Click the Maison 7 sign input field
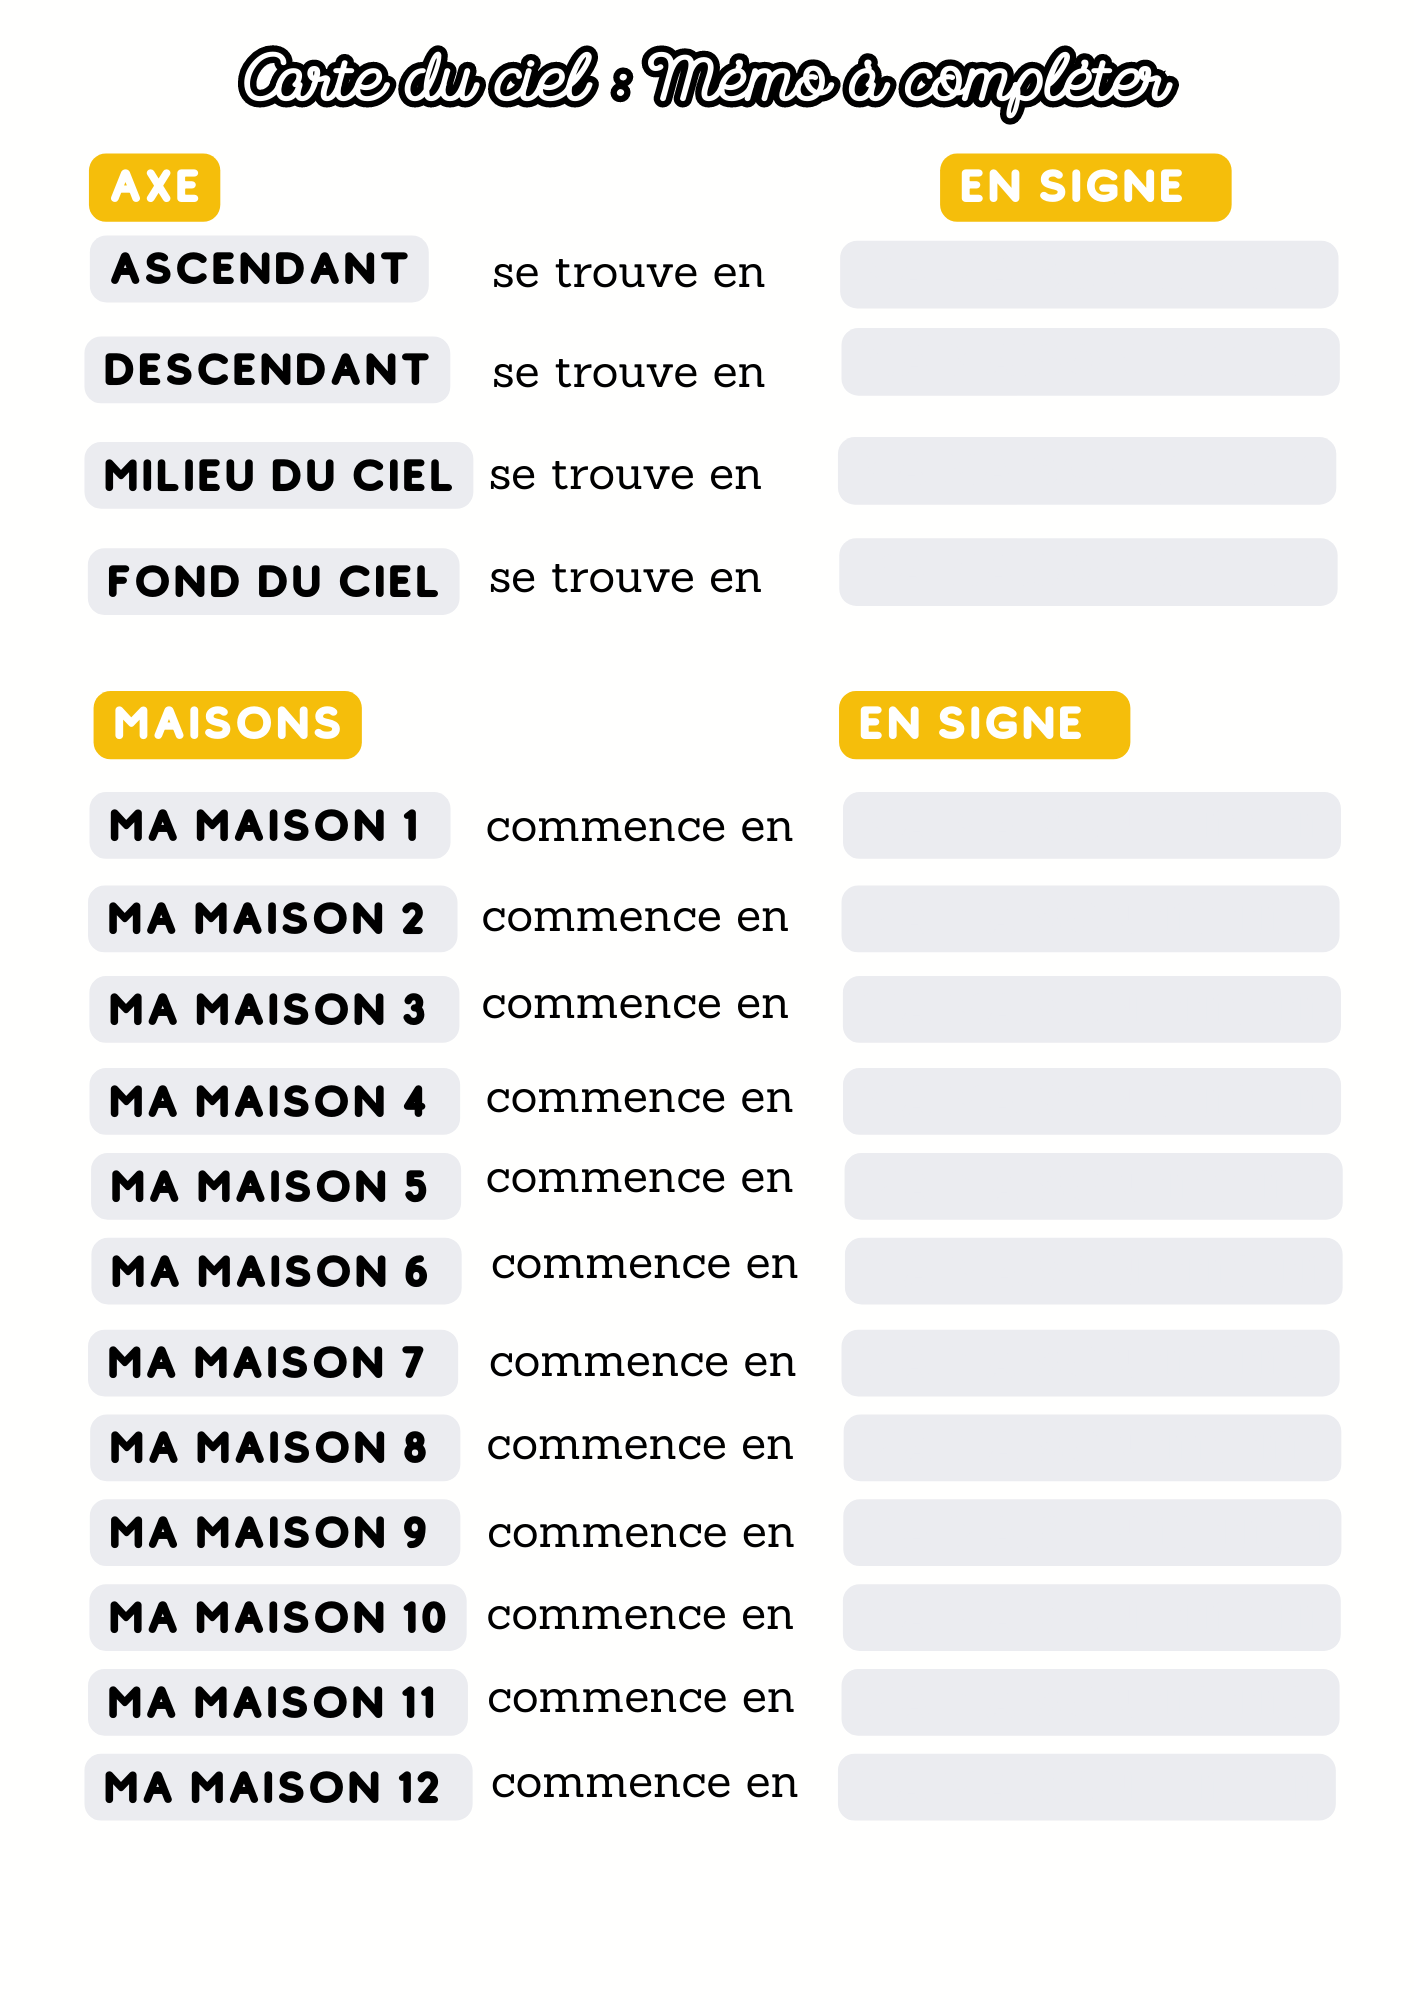This screenshot has width=1414, height=2000. coord(1089,1363)
